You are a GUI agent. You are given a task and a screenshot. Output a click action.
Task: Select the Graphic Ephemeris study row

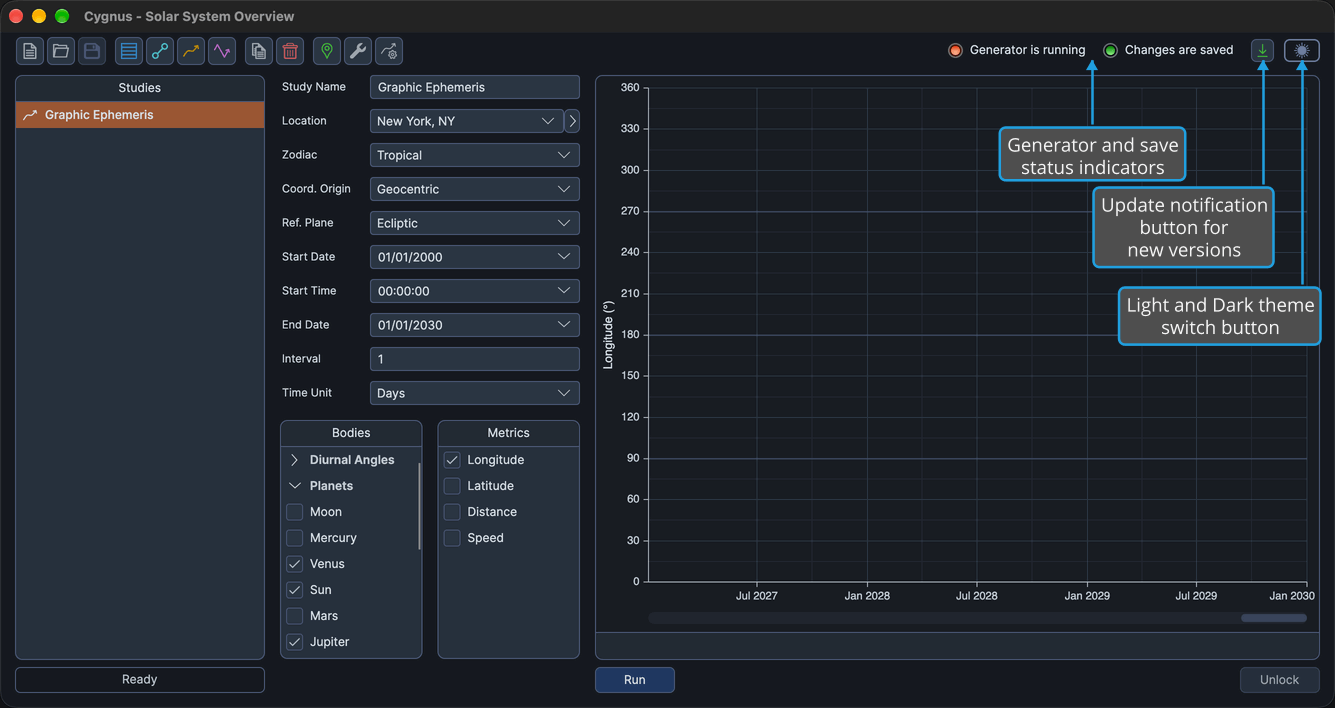[140, 115]
